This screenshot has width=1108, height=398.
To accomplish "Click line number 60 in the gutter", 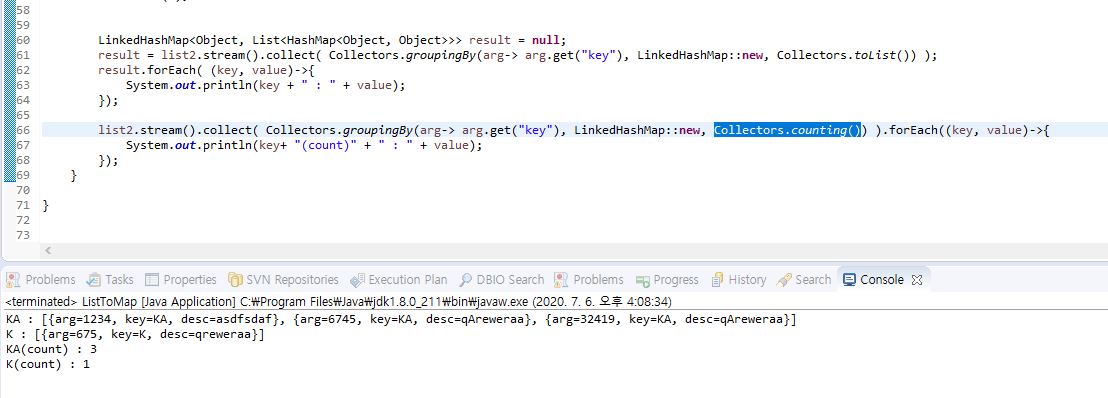I will [x=23, y=40].
